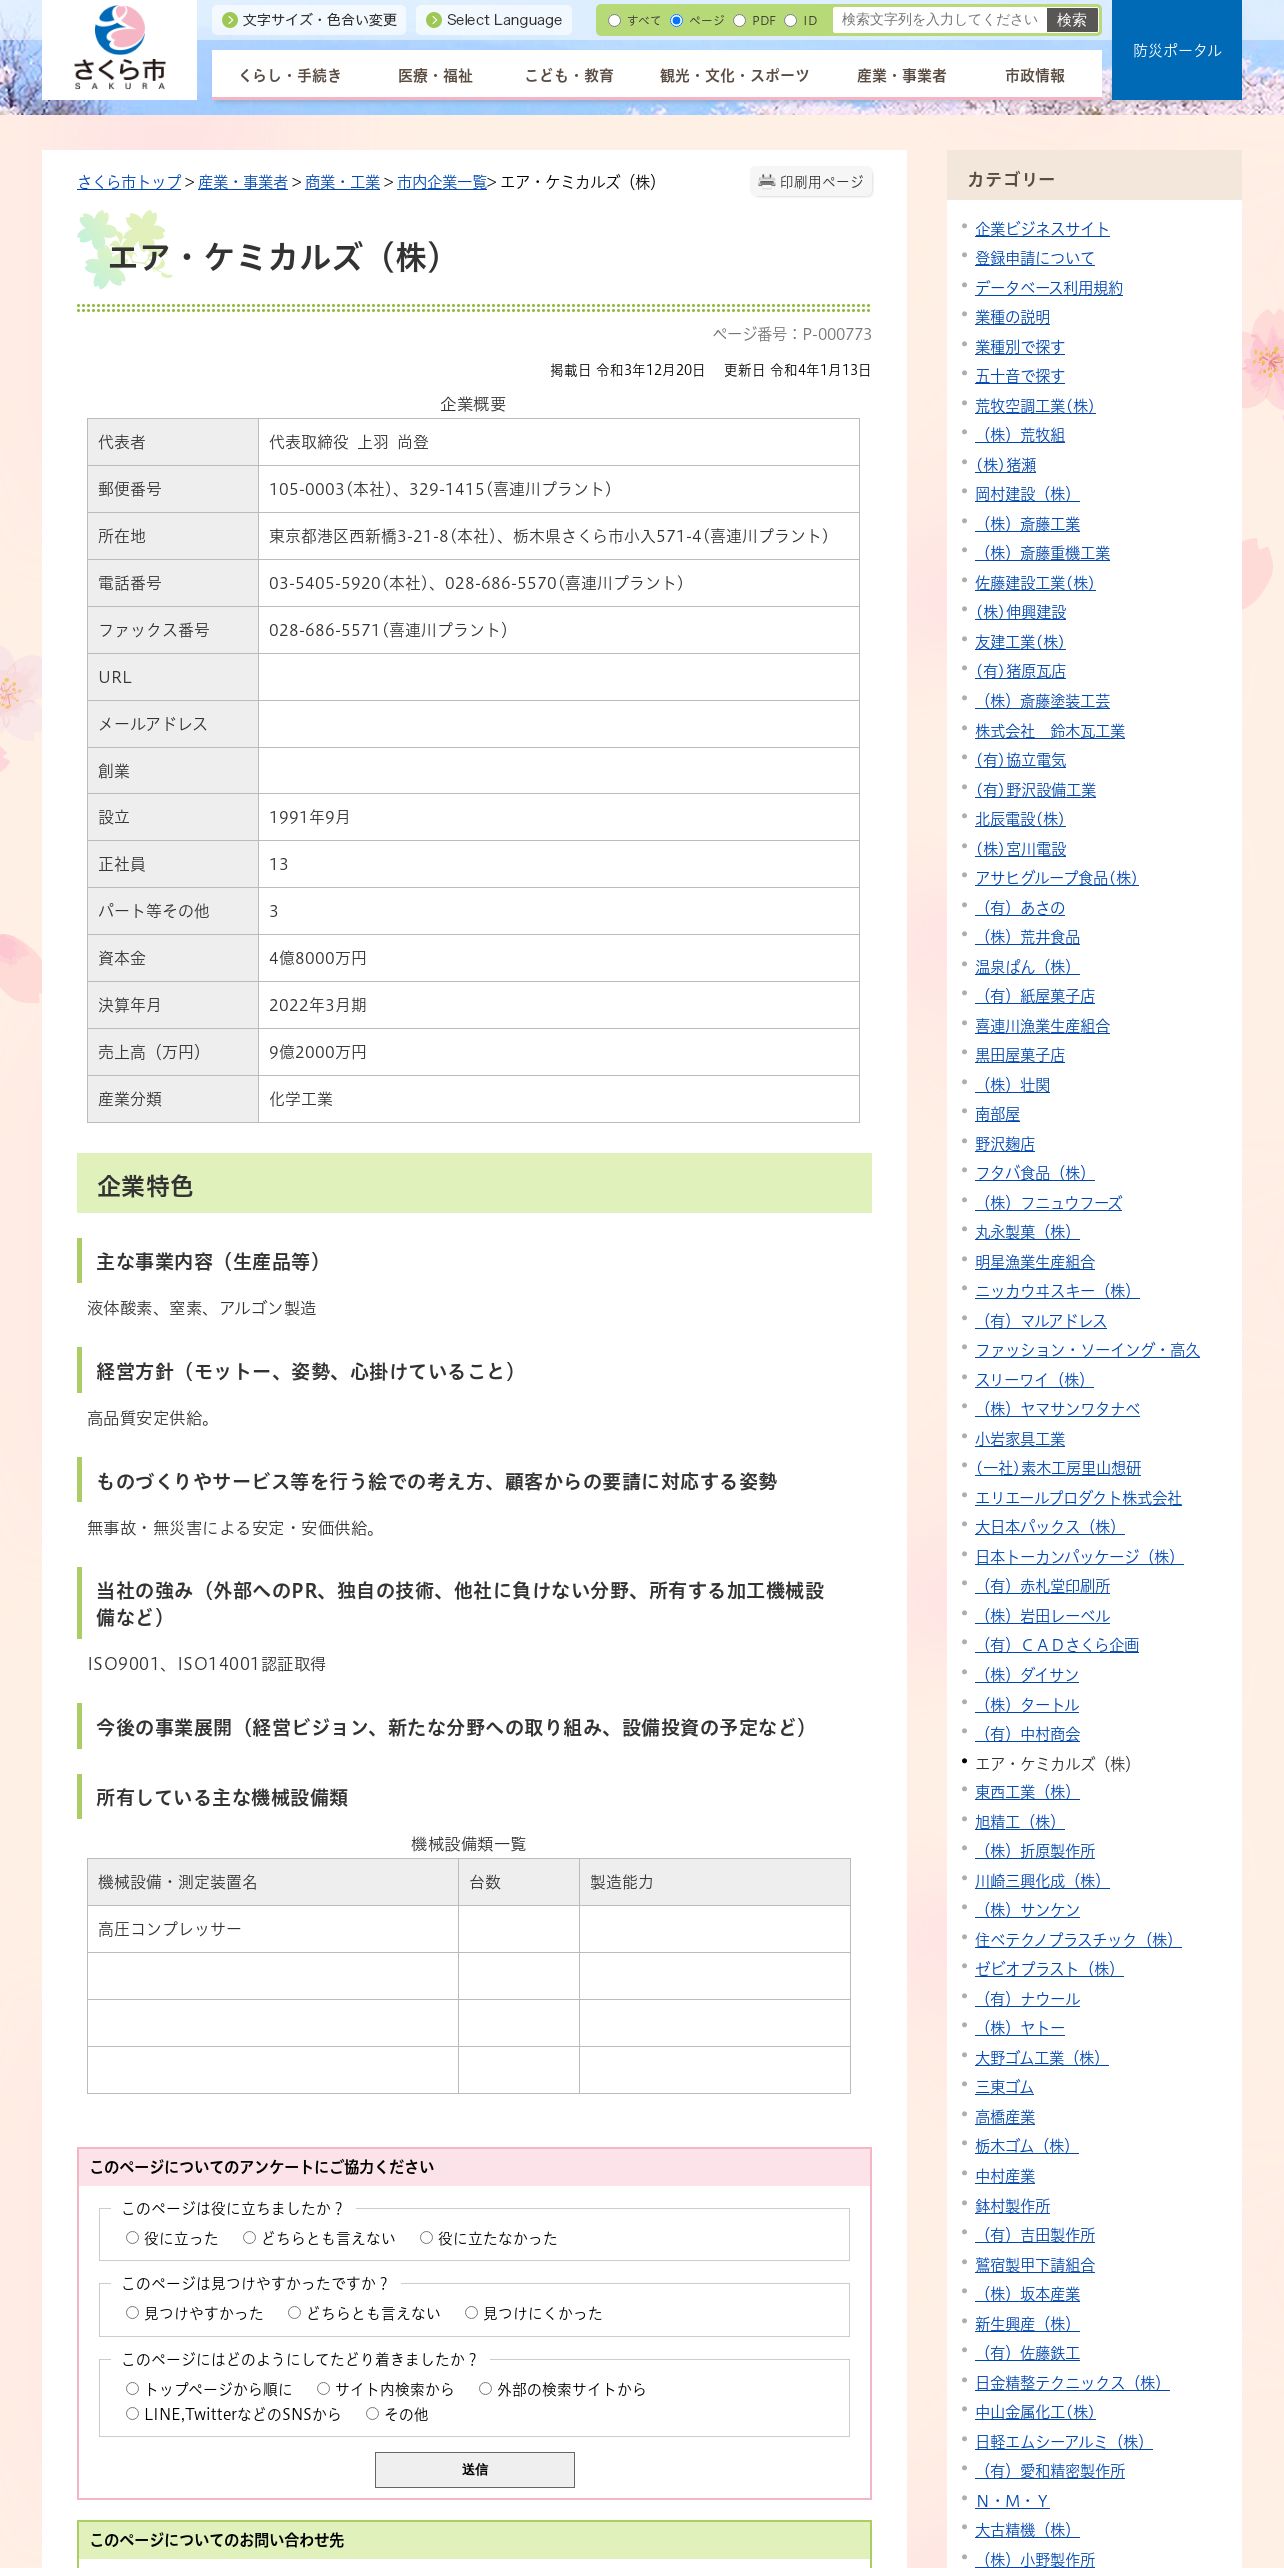Select the ID search scope radio
Image resolution: width=1284 pixels, height=2568 pixels.
point(790,20)
